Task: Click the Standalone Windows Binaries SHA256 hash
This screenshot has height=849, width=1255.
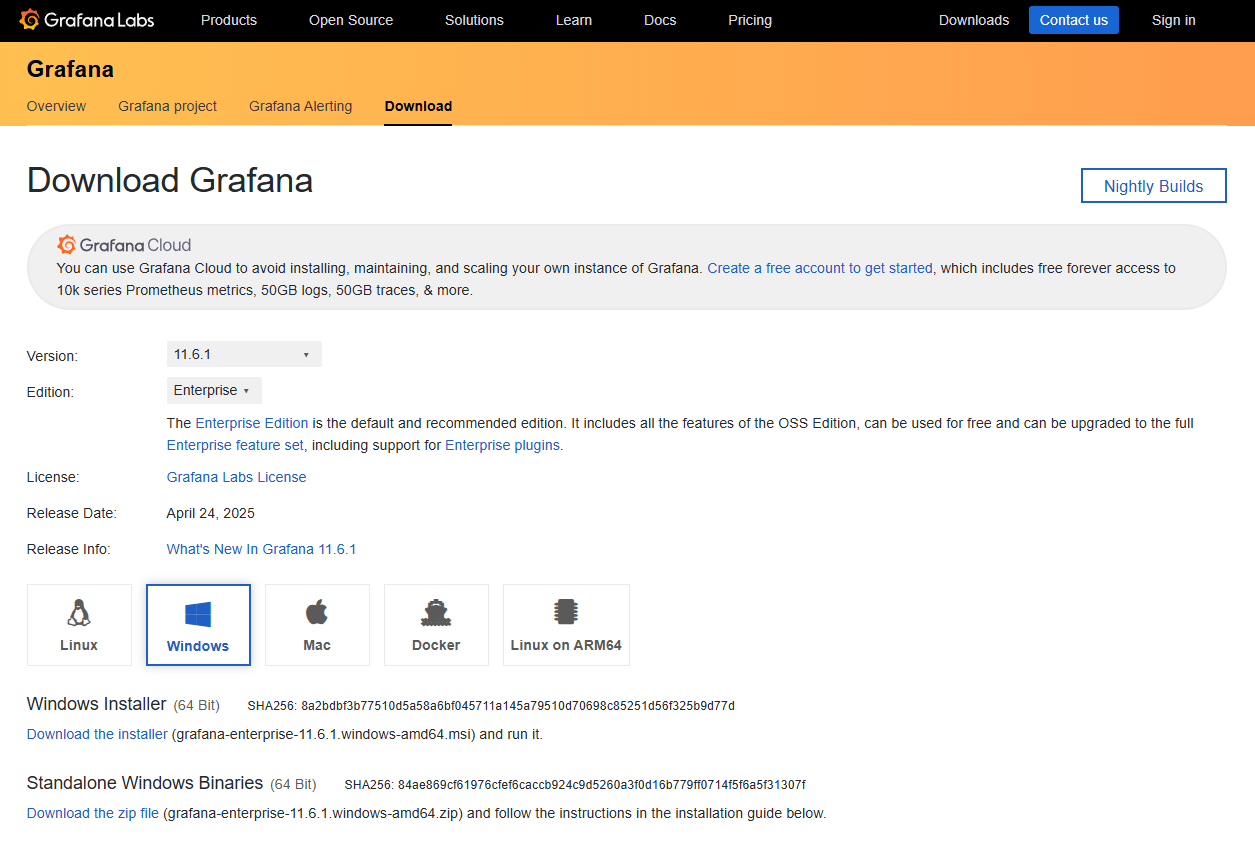Action: click(602, 785)
